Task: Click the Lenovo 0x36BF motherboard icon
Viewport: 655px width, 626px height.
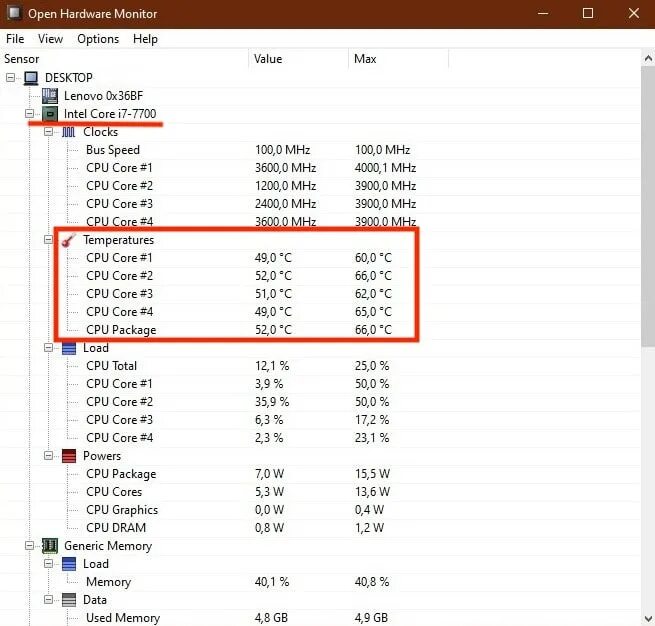Action: pos(50,96)
